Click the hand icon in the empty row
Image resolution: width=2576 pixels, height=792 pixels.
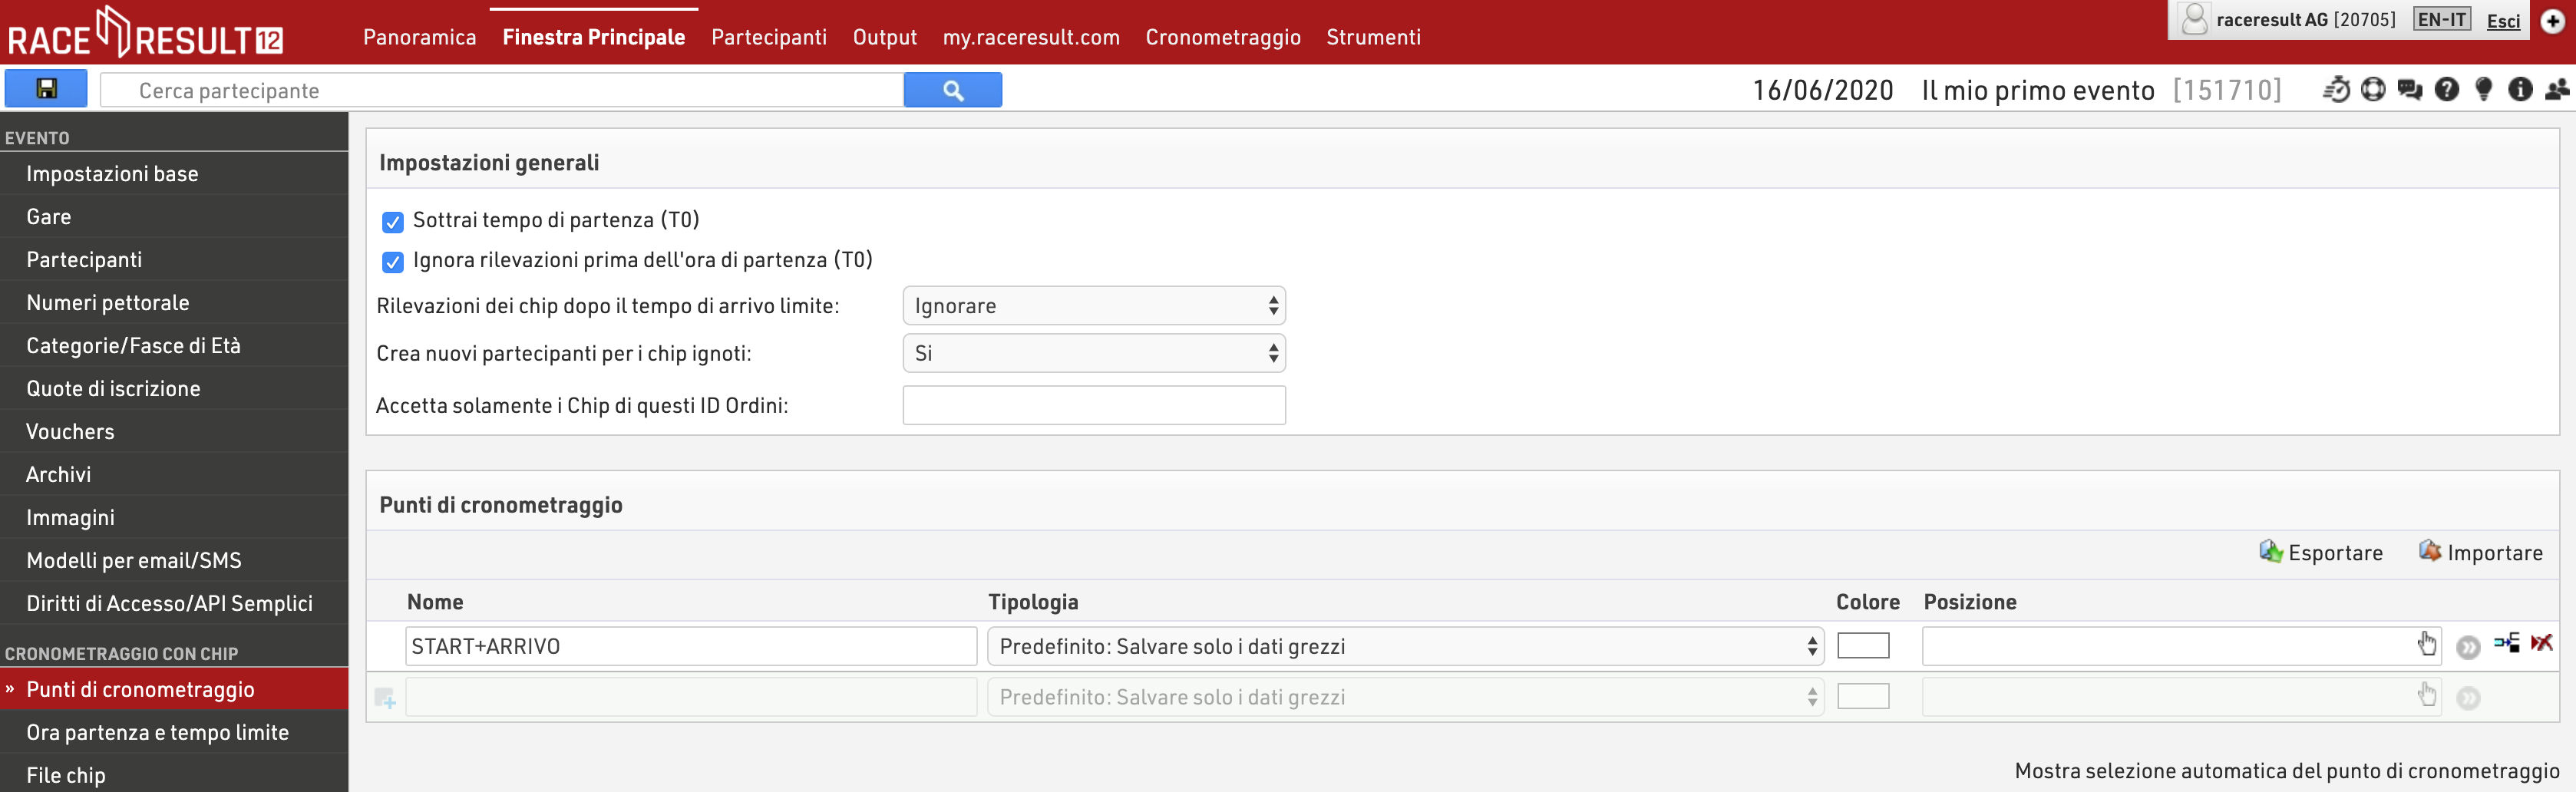click(x=2427, y=694)
